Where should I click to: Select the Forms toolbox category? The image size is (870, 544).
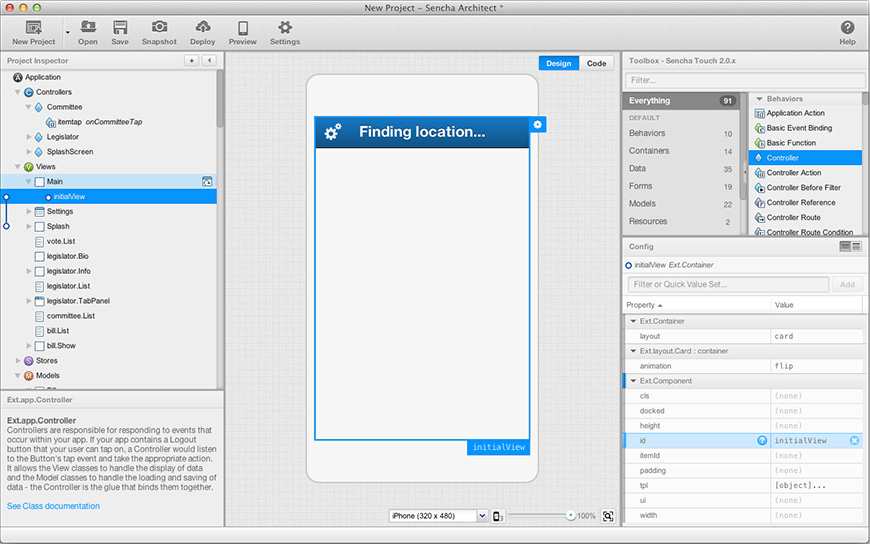pyautogui.click(x=681, y=187)
